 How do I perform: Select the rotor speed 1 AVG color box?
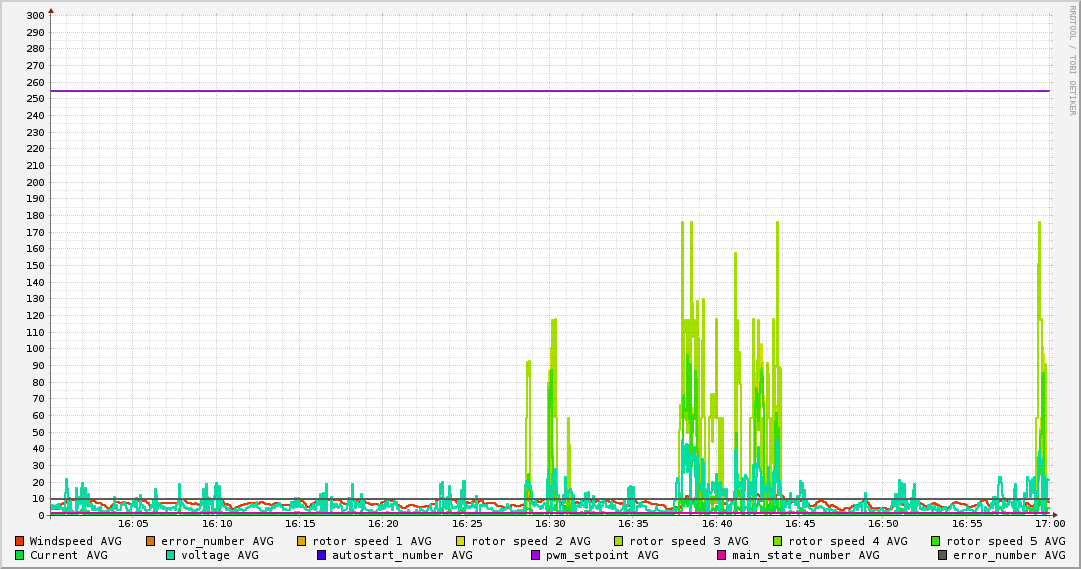(x=301, y=541)
